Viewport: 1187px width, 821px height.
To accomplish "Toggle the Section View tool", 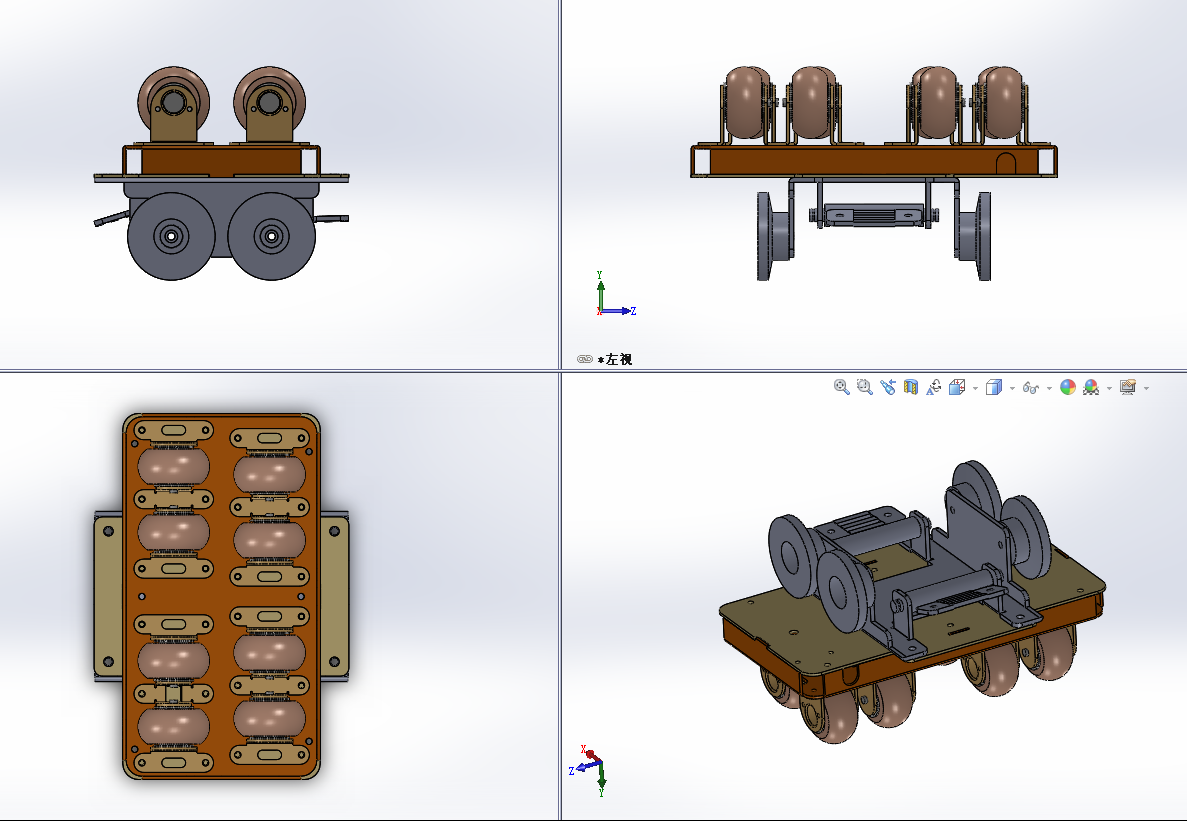I will (911, 387).
